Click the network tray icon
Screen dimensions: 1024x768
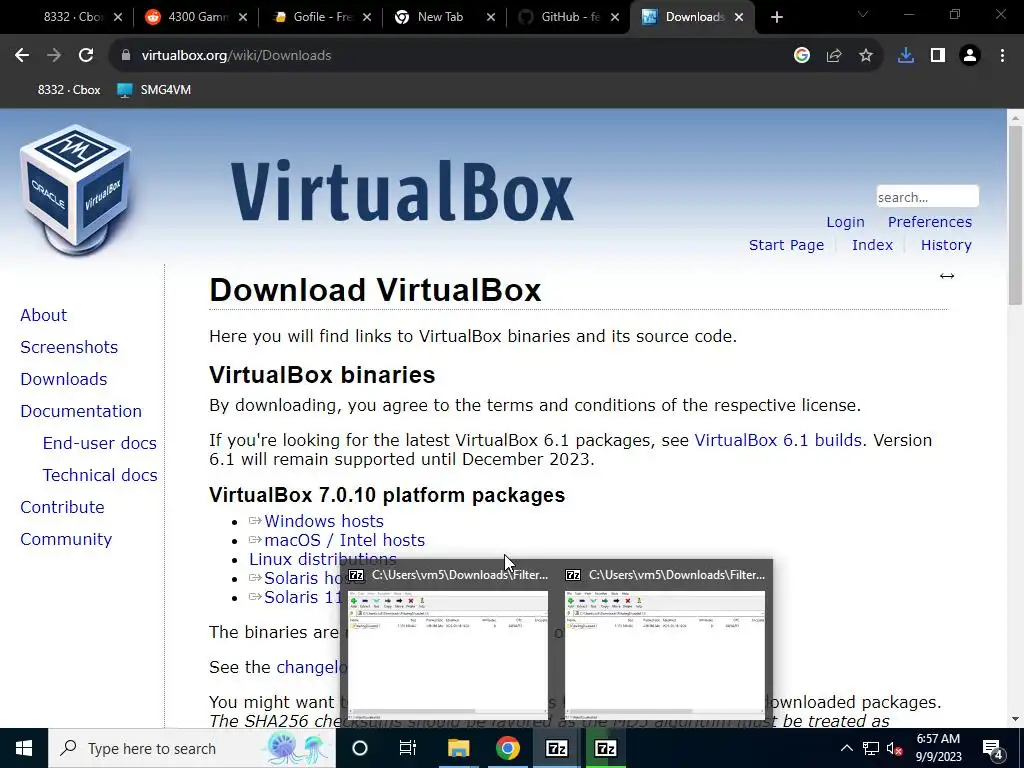(871, 748)
